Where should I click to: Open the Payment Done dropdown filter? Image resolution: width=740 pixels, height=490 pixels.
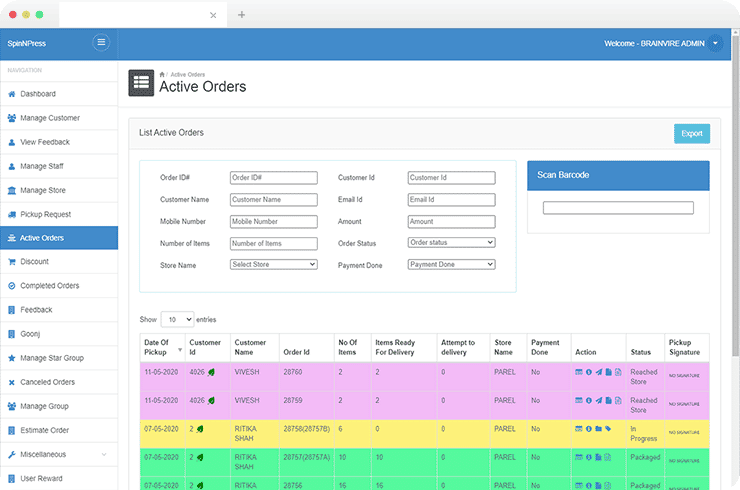(x=451, y=264)
